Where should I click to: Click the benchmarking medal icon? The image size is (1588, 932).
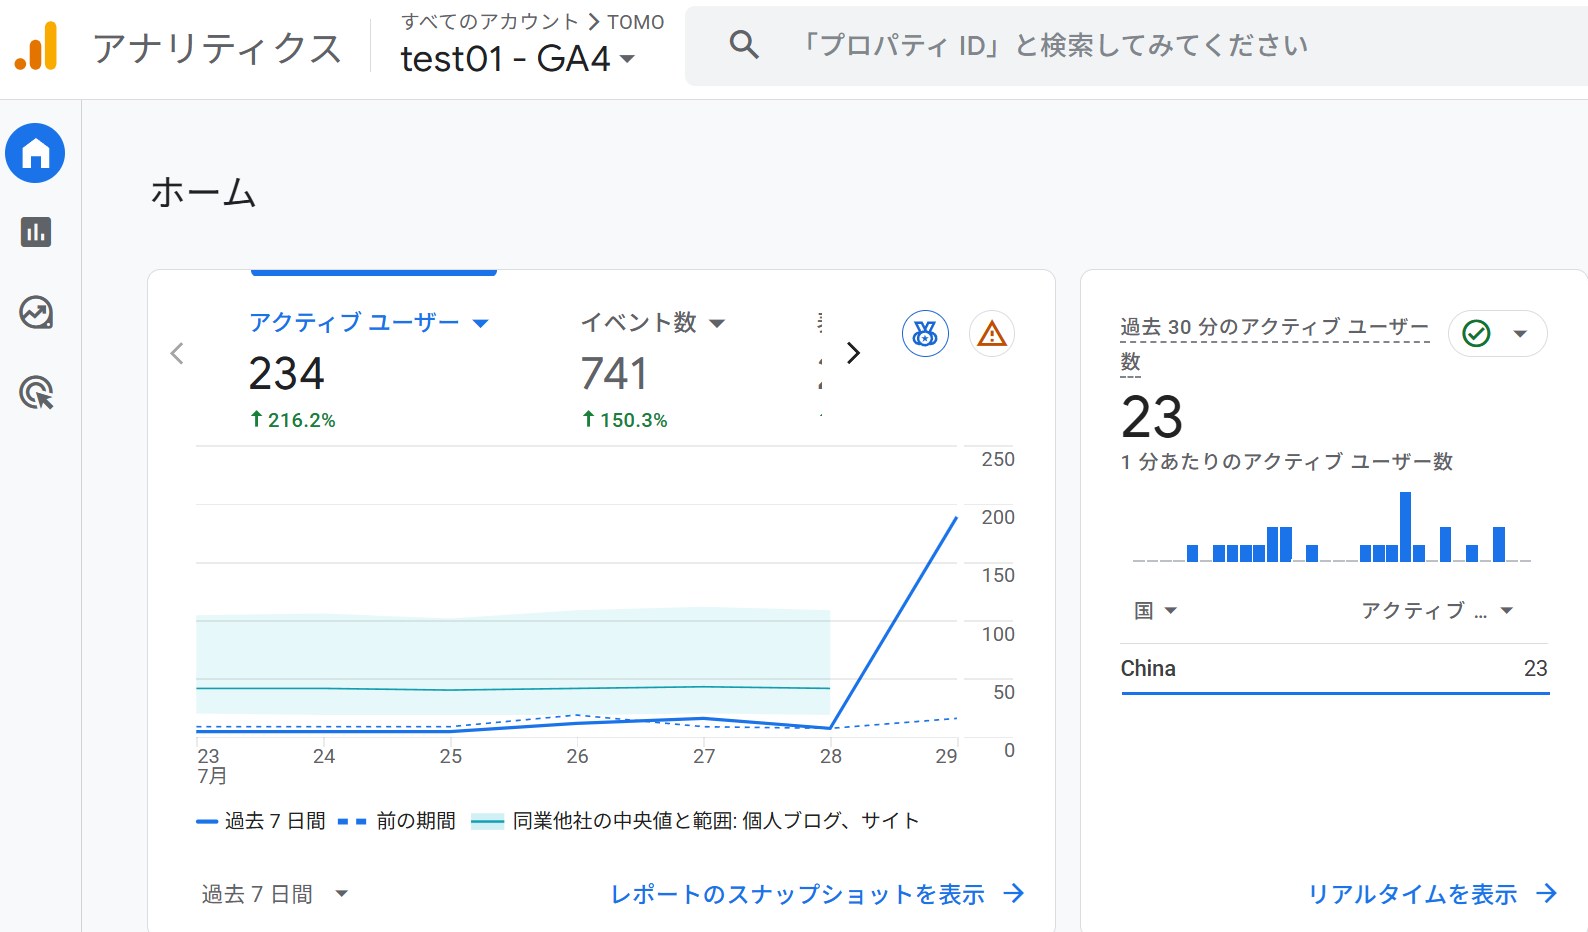925,334
